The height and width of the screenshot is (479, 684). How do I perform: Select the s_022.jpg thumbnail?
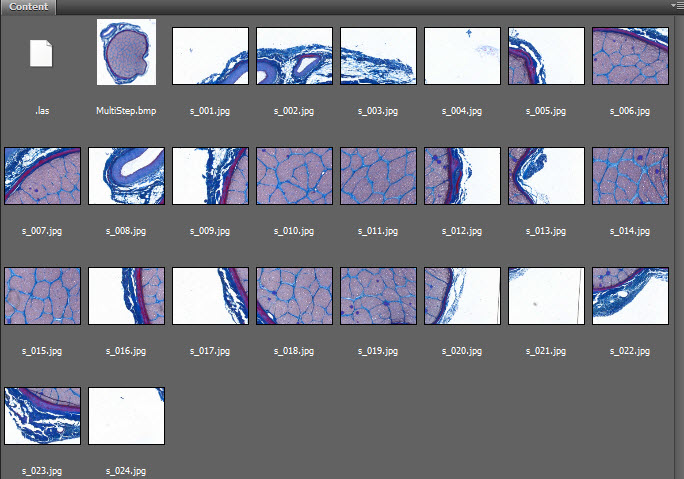pos(630,296)
